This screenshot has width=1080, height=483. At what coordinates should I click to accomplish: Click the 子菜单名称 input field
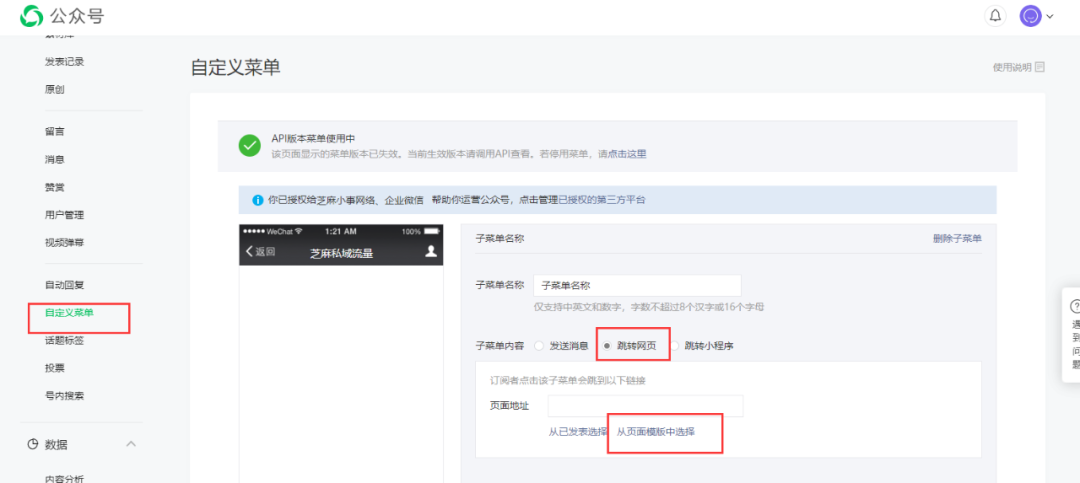(637, 285)
